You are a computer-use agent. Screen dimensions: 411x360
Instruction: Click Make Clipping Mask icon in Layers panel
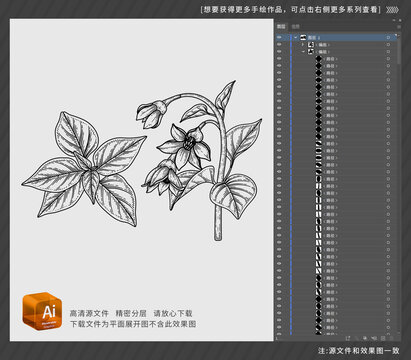365,338
